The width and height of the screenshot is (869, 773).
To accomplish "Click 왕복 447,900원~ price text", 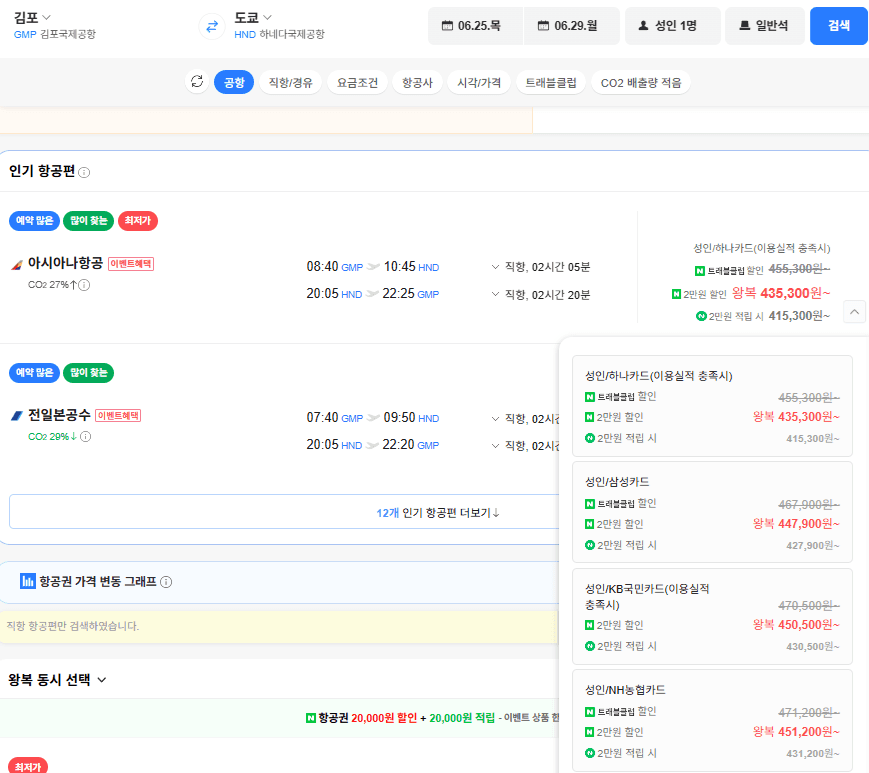I will (796, 524).
